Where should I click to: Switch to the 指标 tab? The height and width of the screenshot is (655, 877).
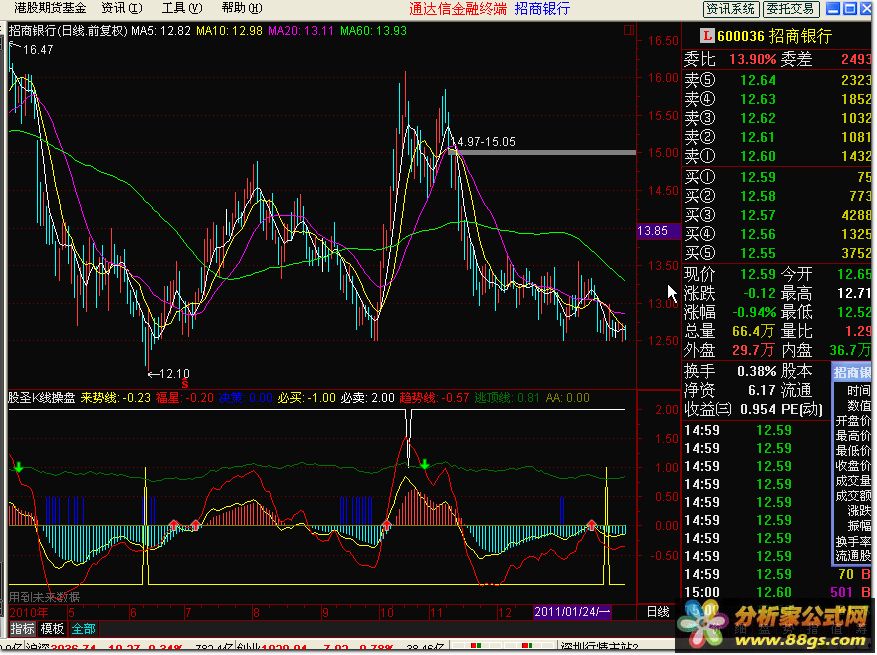click(x=22, y=629)
